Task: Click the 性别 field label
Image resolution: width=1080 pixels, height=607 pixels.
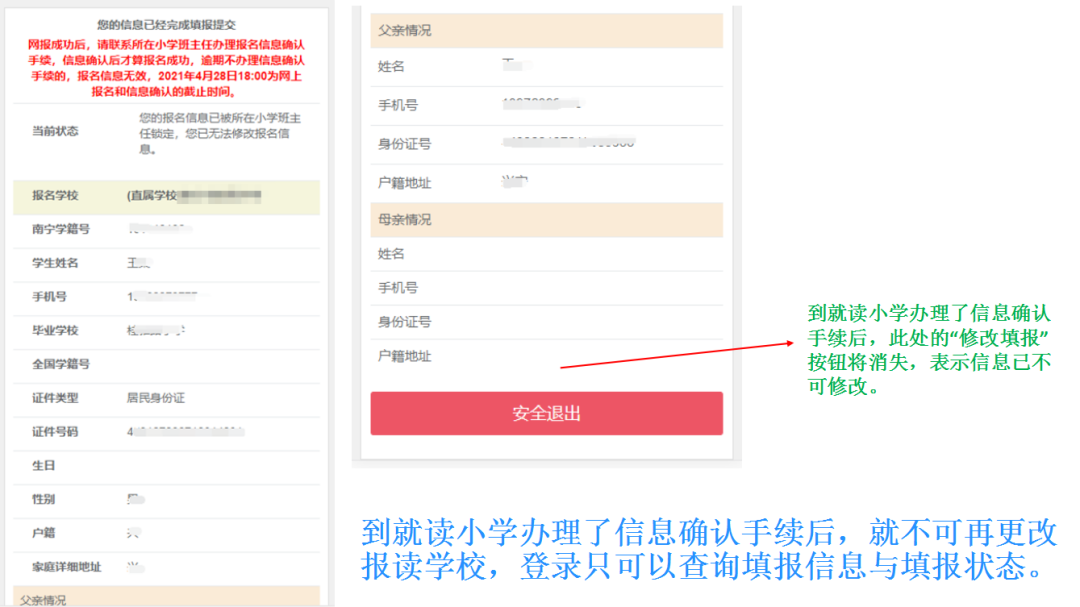Action: [44, 499]
